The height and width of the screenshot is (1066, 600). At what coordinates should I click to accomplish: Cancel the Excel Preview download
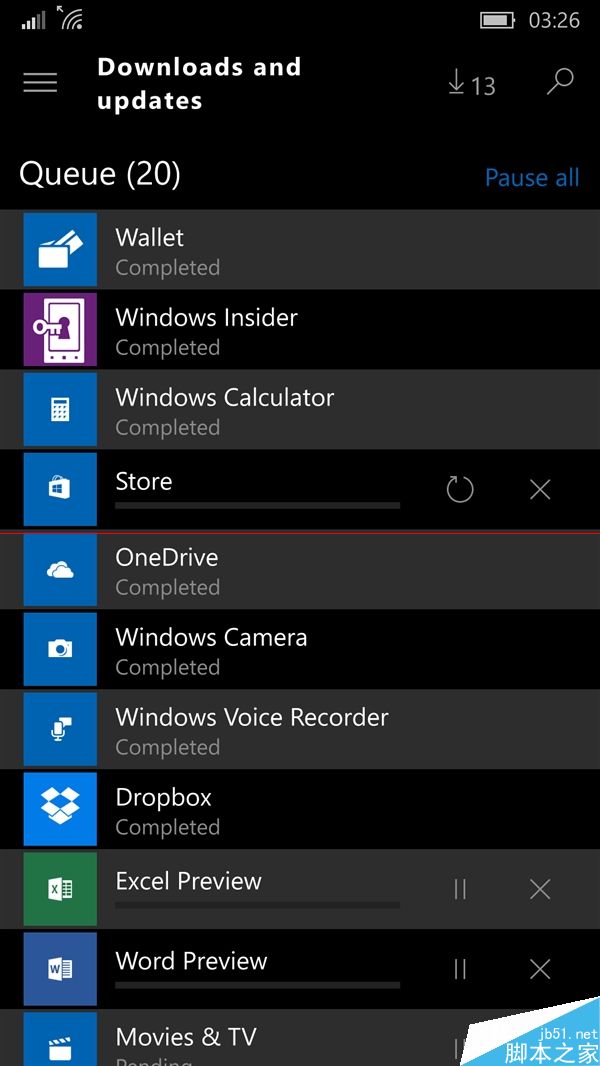tap(540, 889)
